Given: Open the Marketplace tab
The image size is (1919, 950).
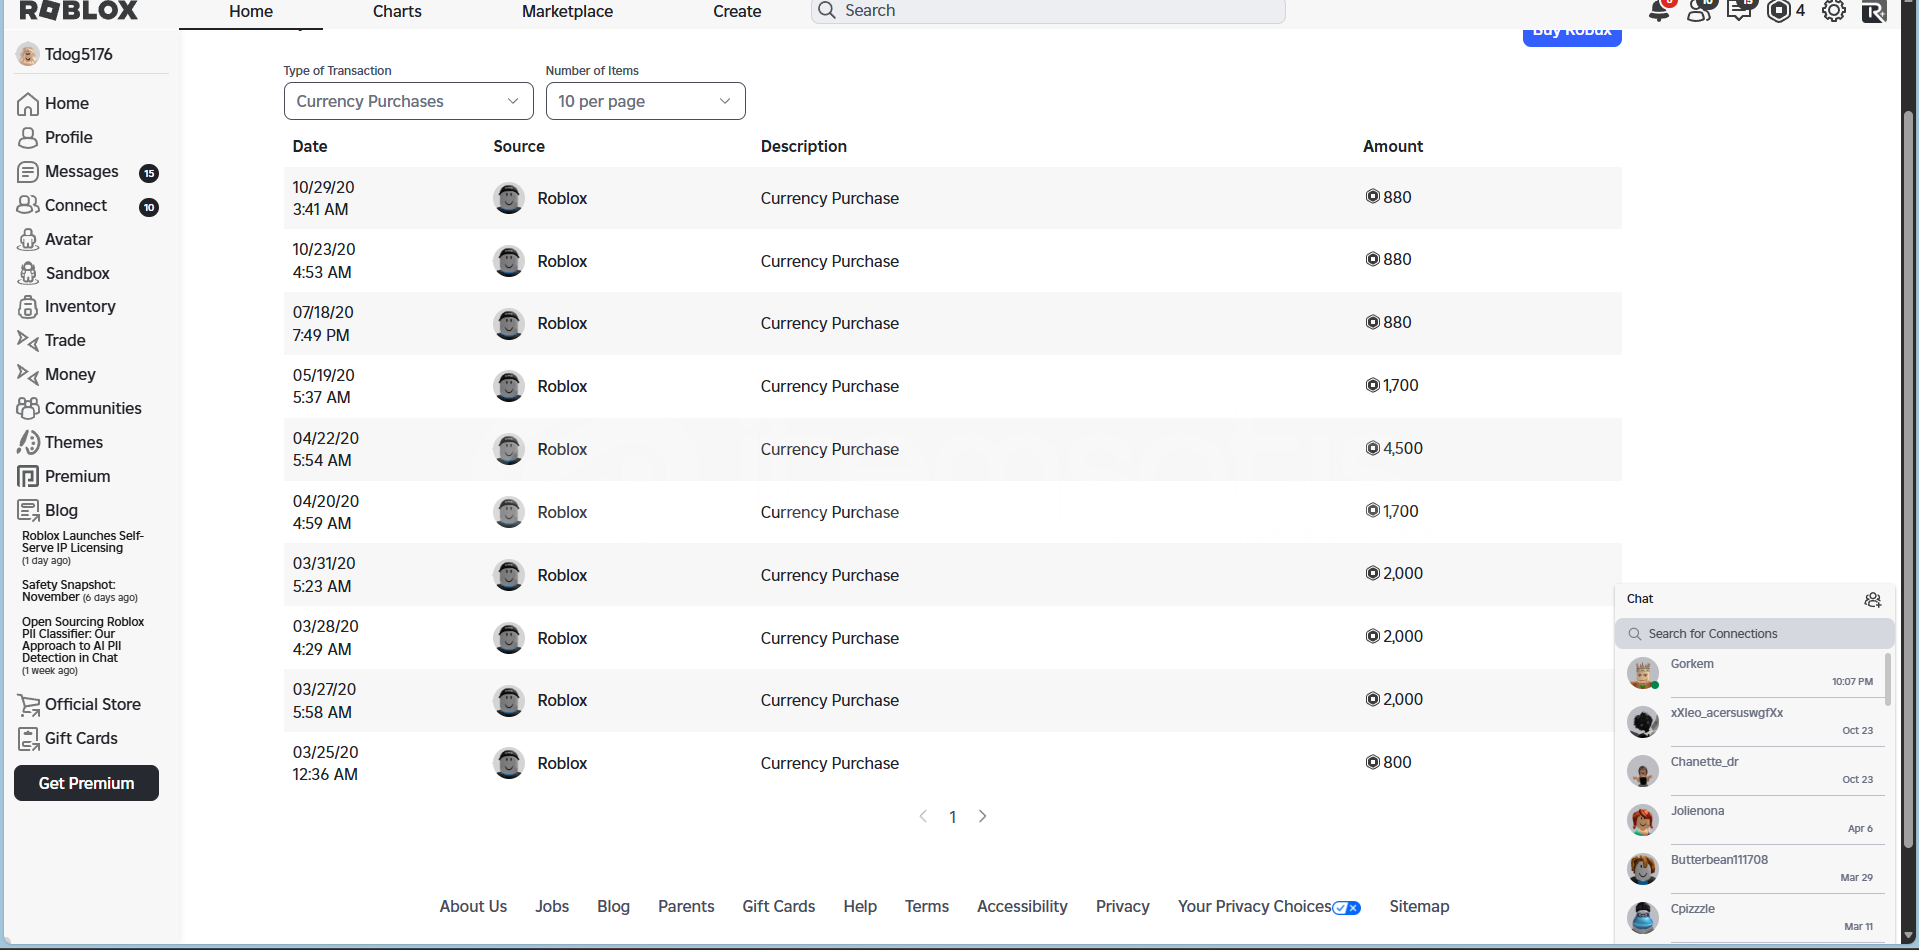Looking at the screenshot, I should [x=567, y=11].
